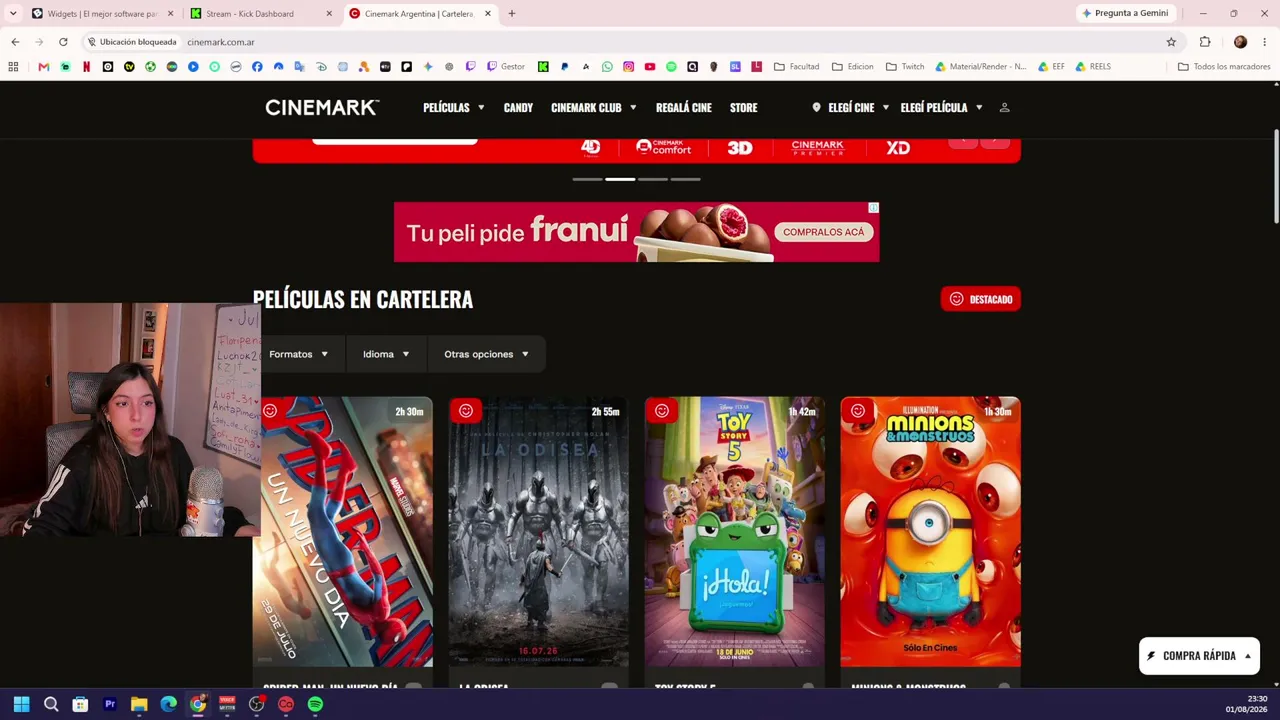Open Spotify from the taskbar
The height and width of the screenshot is (720, 1280).
coord(315,704)
